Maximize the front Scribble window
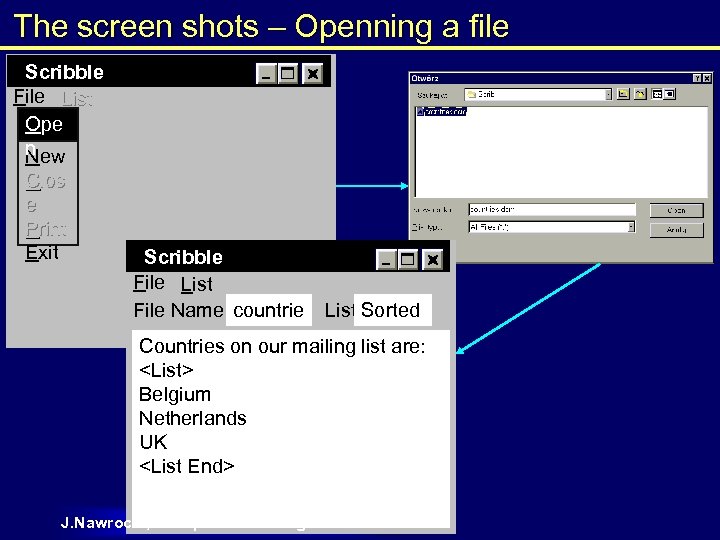The height and width of the screenshot is (540, 720). point(408,259)
